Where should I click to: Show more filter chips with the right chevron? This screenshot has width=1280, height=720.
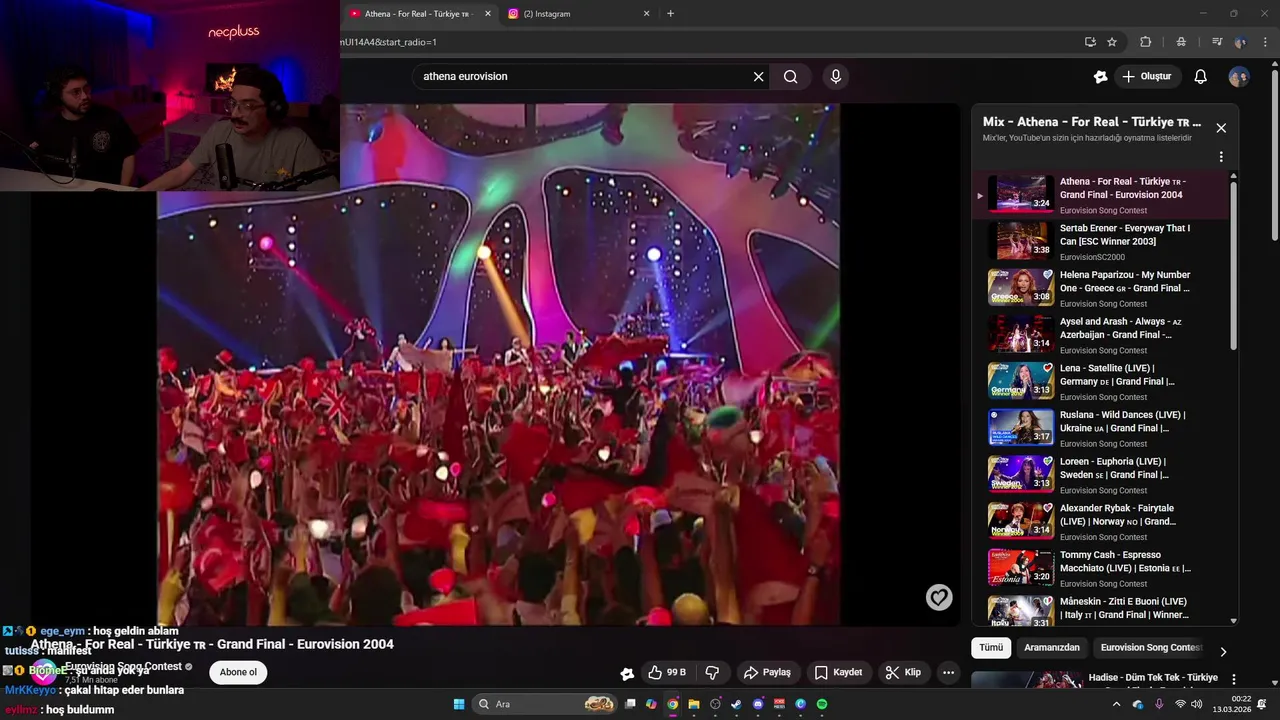click(1223, 652)
